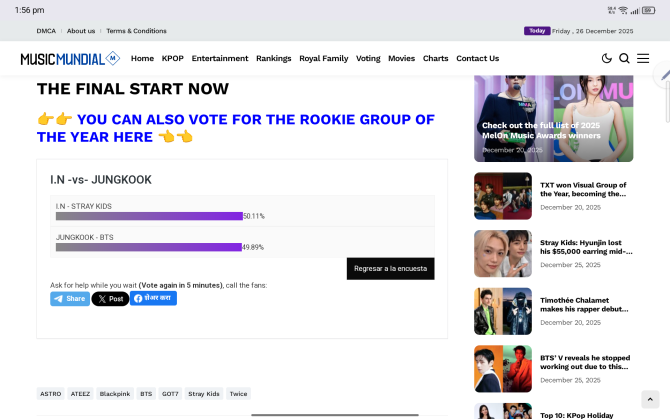Select the Blackpink tag

tap(115, 394)
